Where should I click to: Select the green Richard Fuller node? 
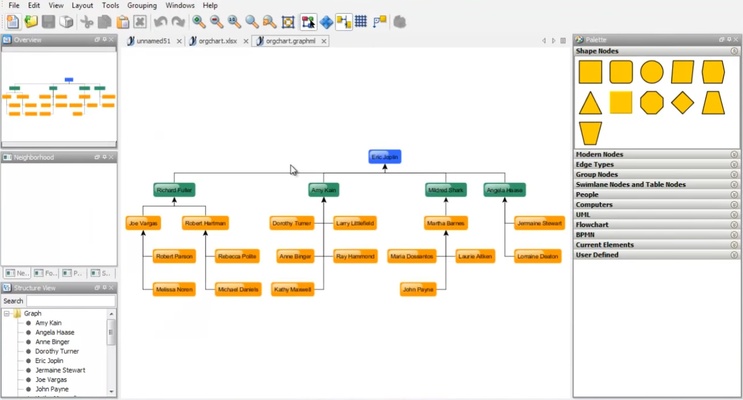pyautogui.click(x=174, y=190)
